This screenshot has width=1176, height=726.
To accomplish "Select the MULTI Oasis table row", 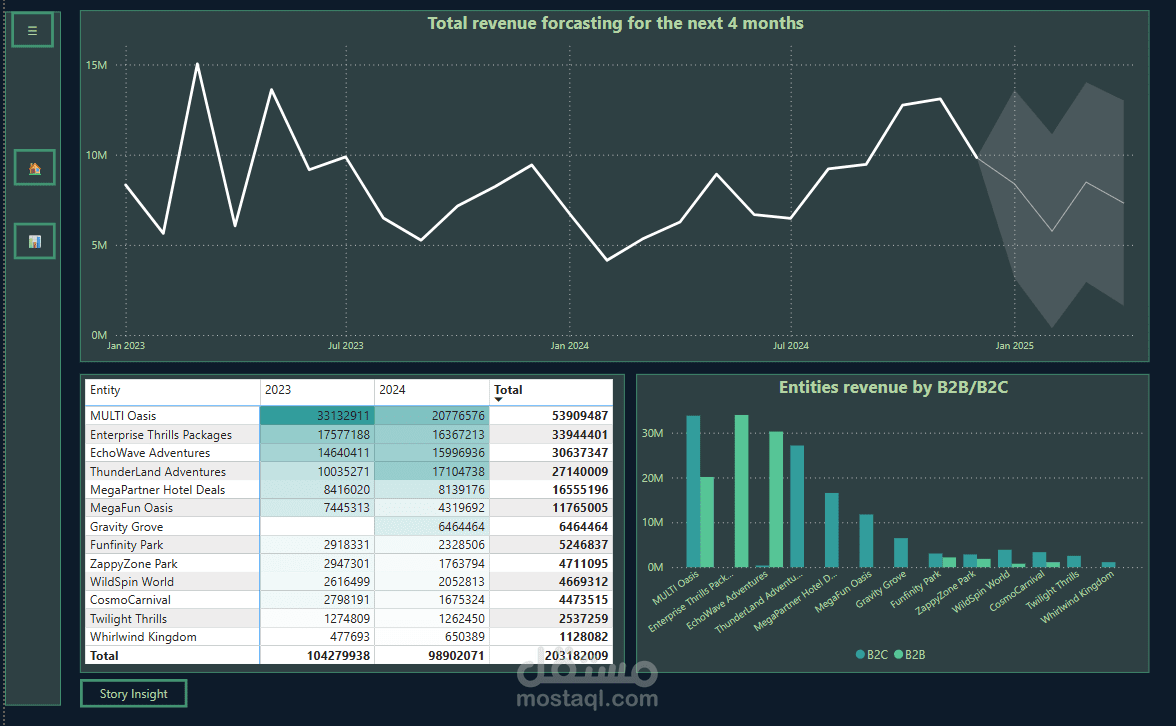I will tap(349, 416).
